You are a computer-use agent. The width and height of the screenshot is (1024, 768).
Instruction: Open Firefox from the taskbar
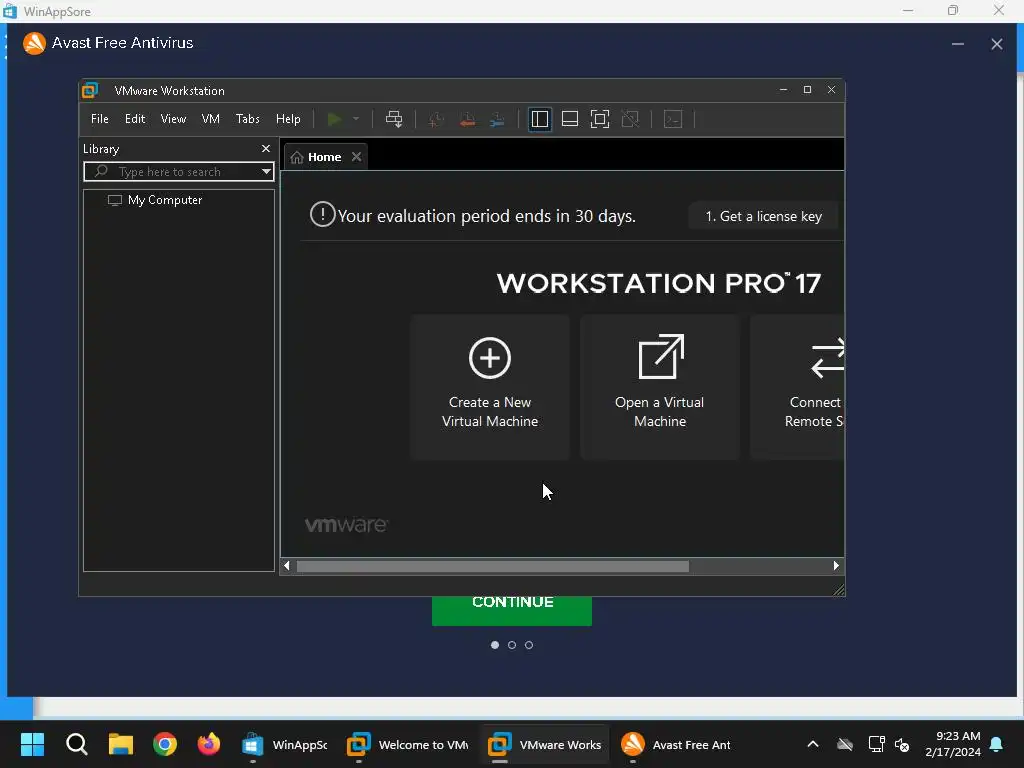click(209, 744)
